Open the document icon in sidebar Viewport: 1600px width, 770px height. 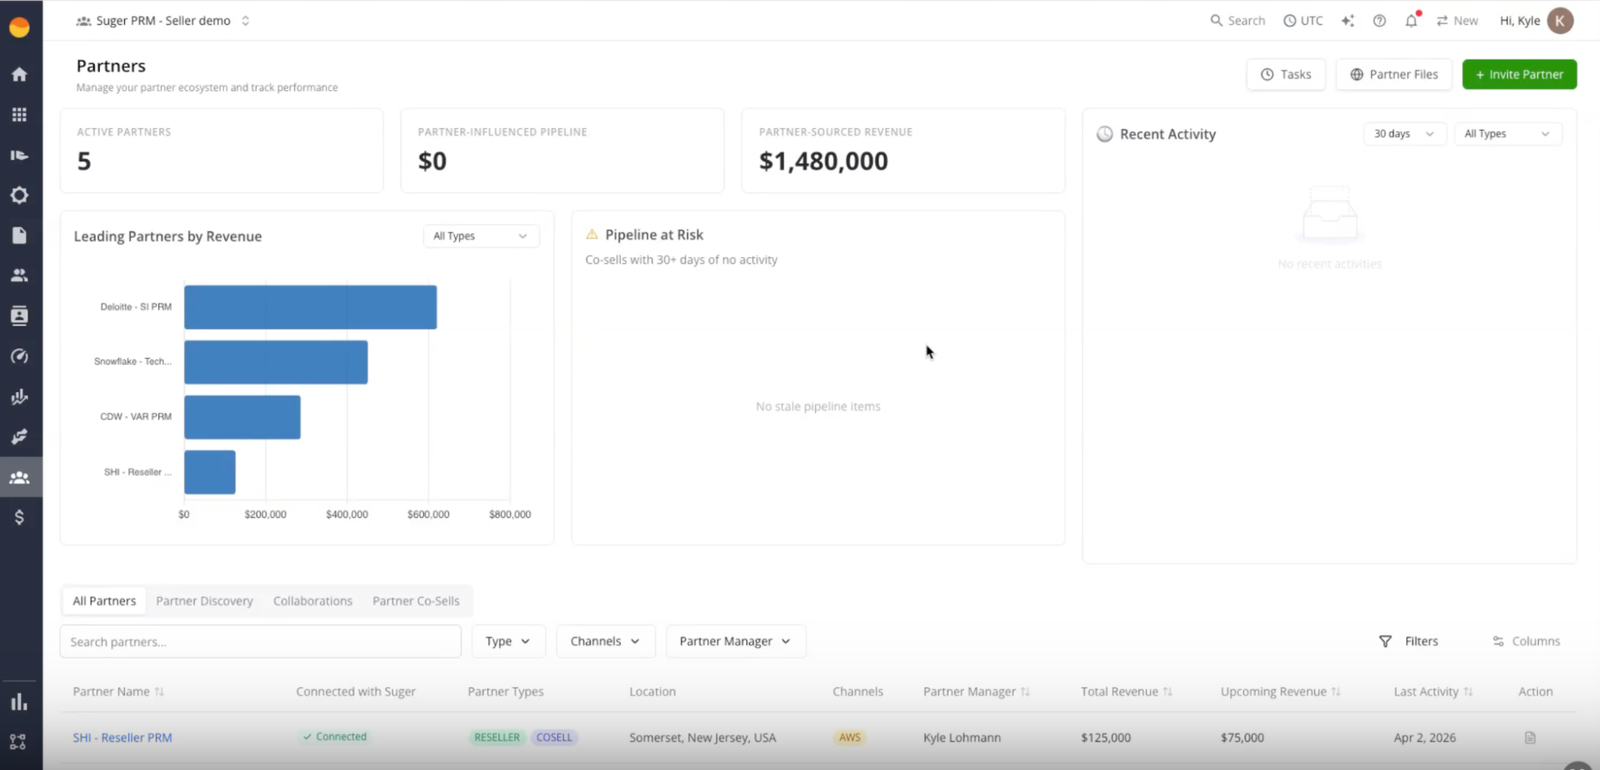coord(19,235)
